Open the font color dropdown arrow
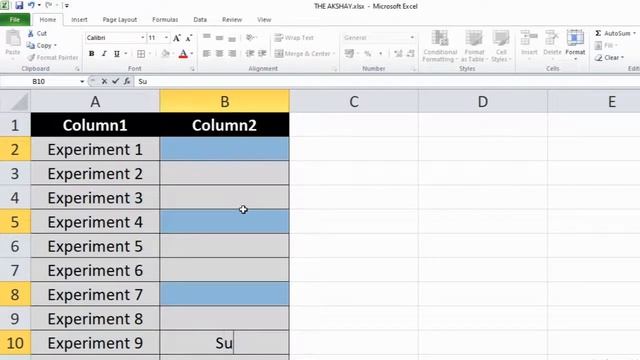Image resolution: width=640 pixels, height=360 pixels. (x=192, y=53)
